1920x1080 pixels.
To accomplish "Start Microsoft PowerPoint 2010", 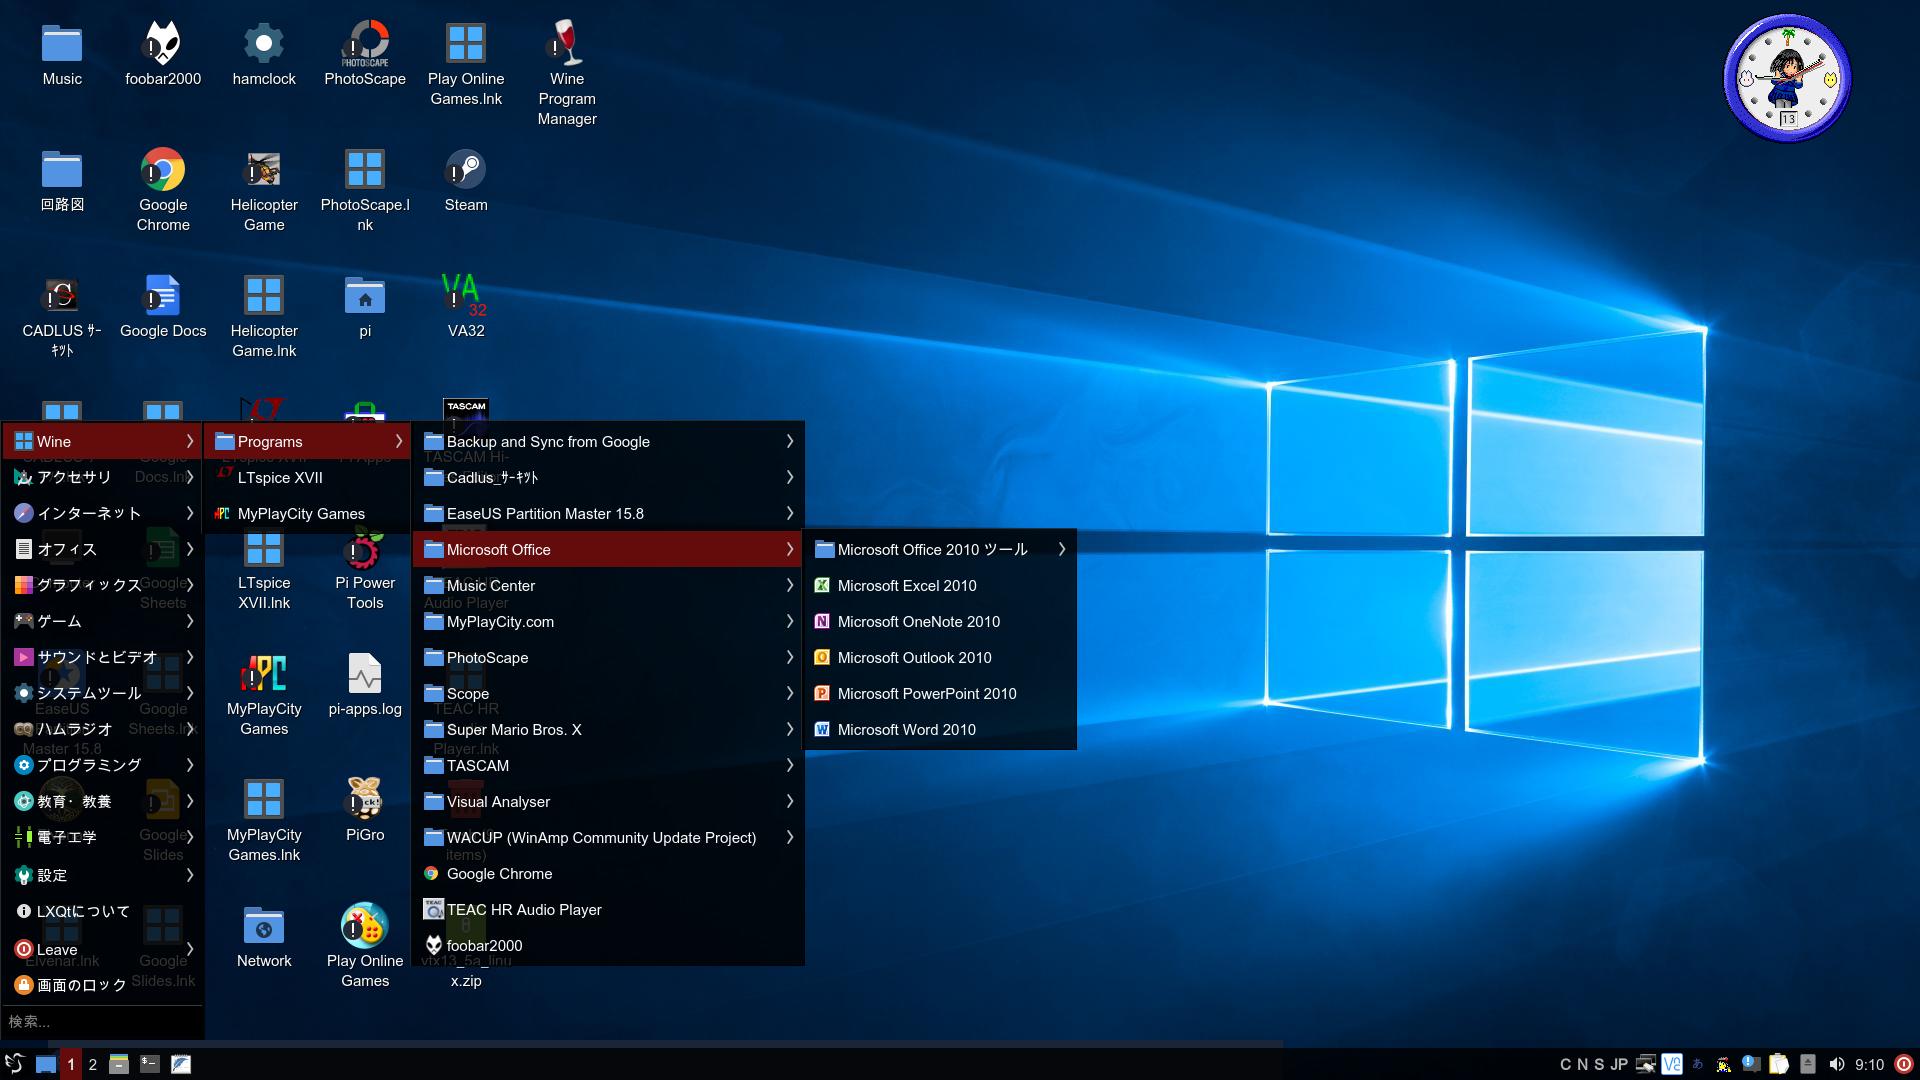I will (x=926, y=694).
